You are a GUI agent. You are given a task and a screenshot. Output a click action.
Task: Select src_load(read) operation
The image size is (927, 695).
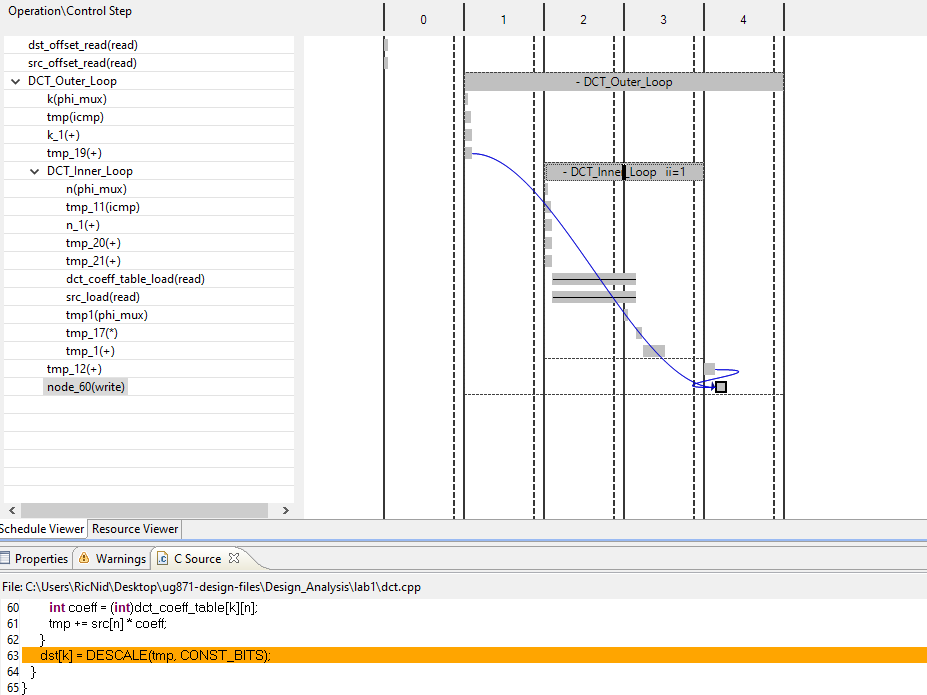click(x=103, y=297)
